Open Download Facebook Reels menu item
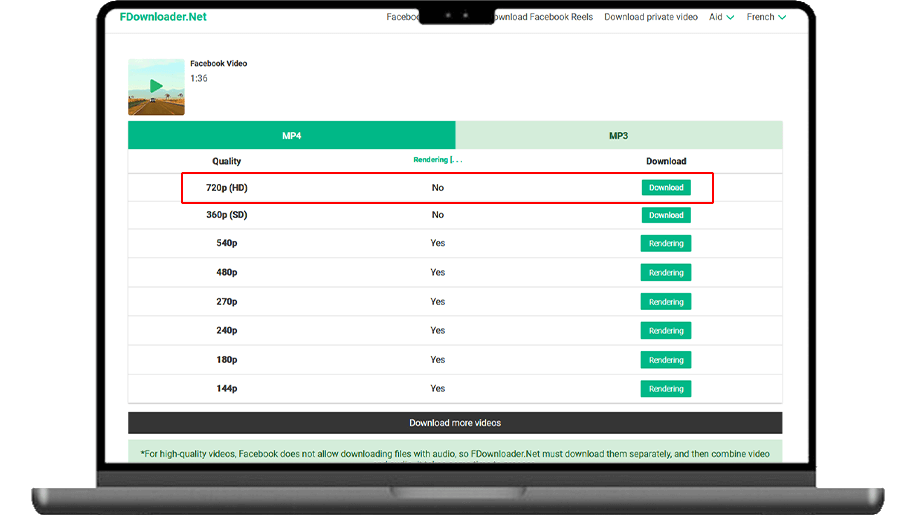 point(543,17)
